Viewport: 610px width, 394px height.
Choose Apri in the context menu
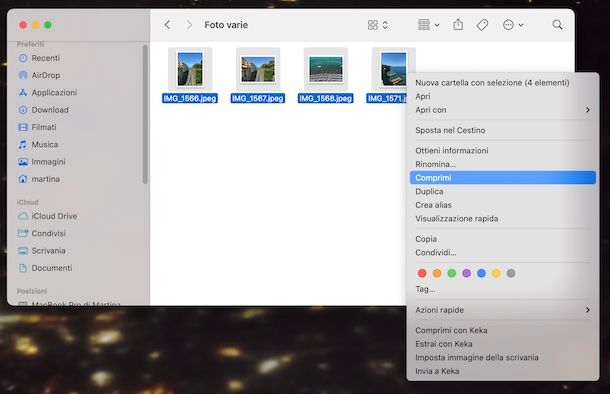[503, 96]
